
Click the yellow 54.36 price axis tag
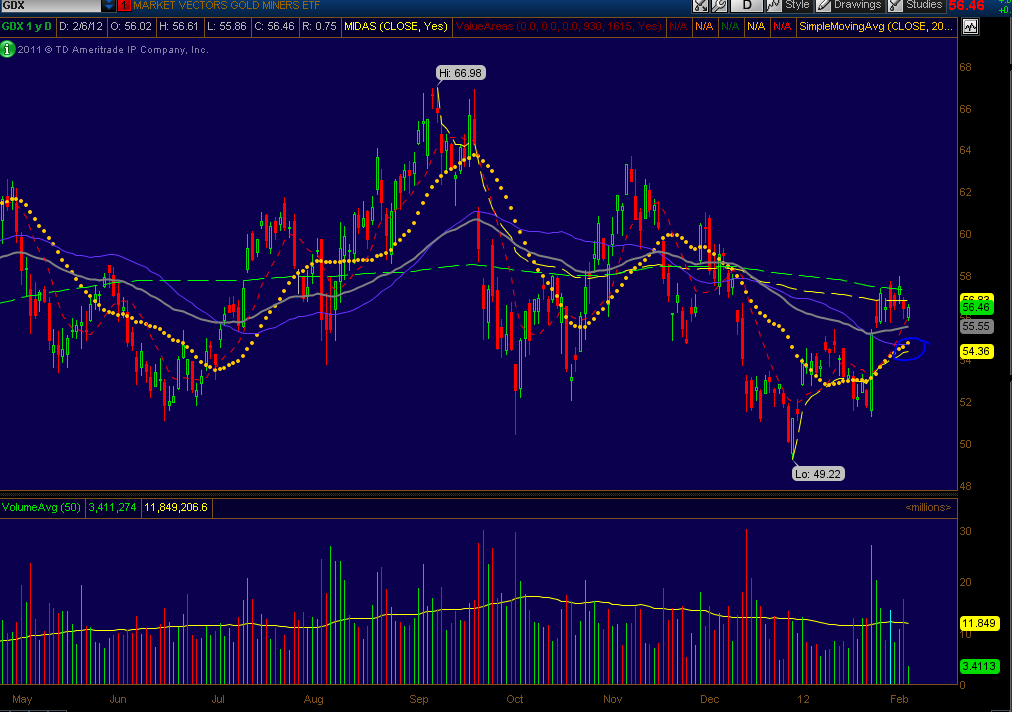[976, 351]
